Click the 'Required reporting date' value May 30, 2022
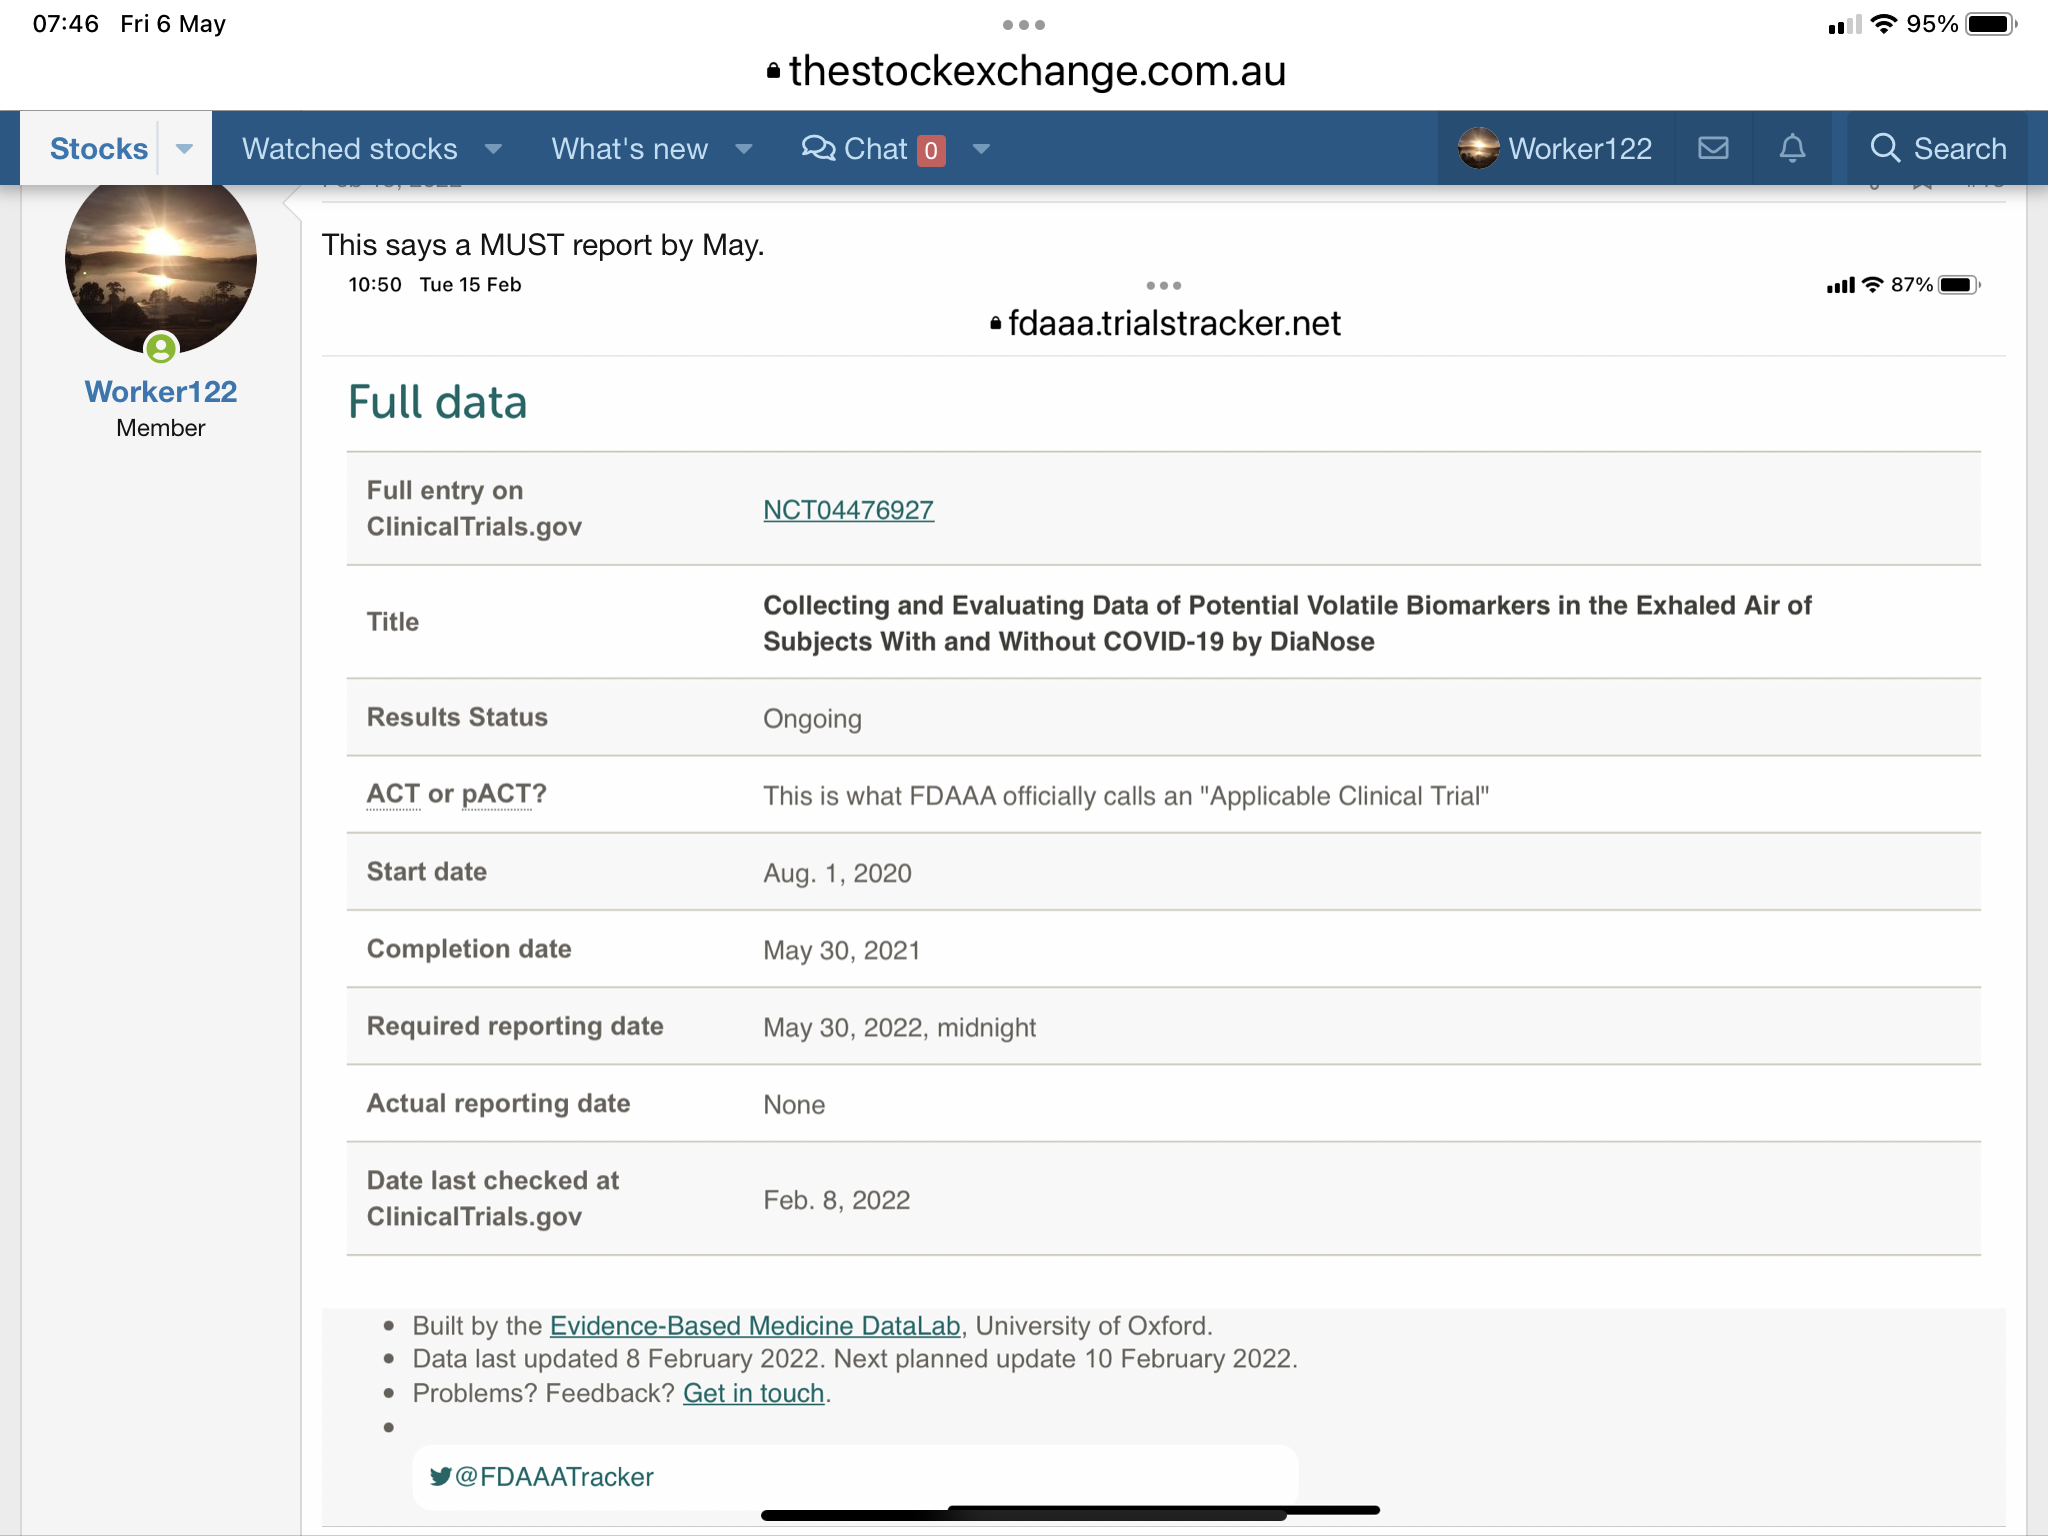 [x=899, y=1027]
